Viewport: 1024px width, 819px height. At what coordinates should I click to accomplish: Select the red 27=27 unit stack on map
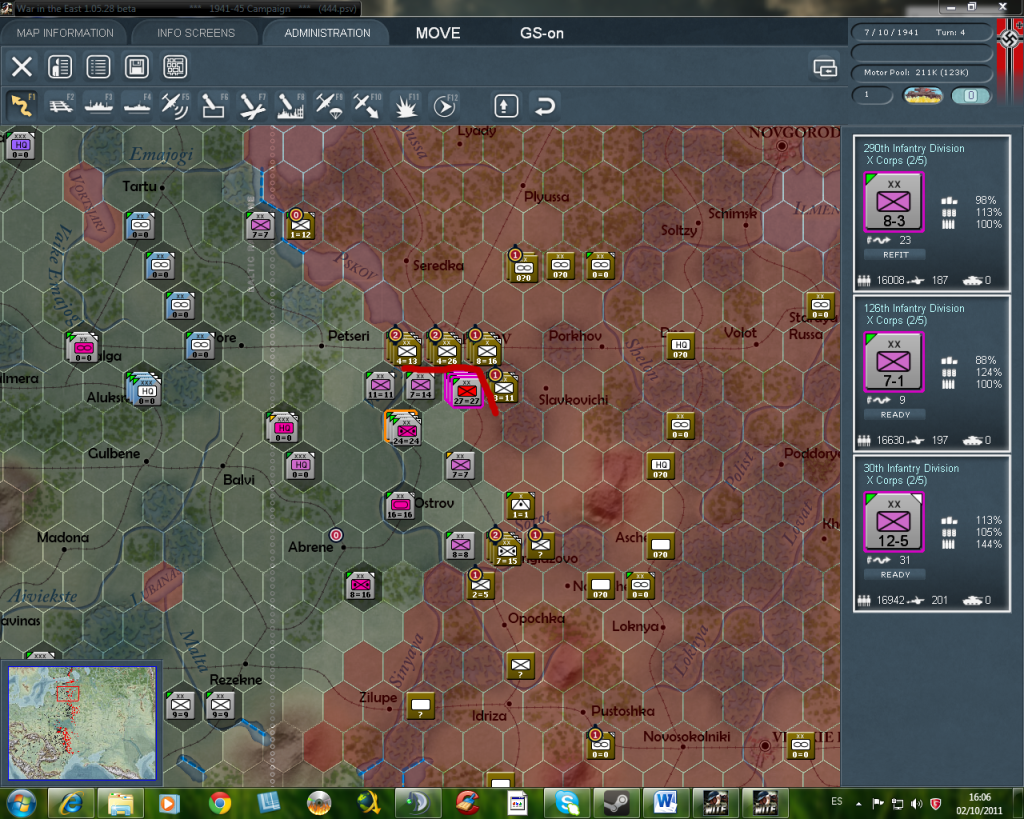tap(466, 391)
